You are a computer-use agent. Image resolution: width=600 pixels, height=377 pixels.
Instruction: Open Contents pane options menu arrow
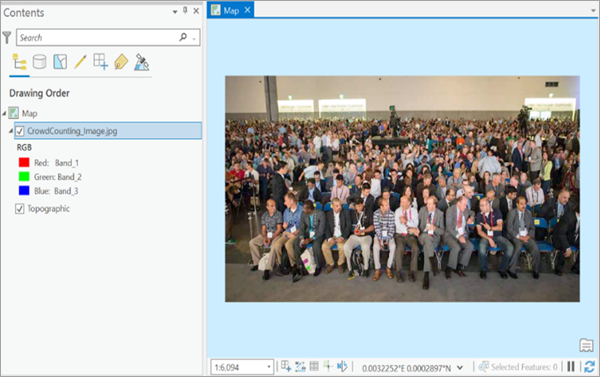(175, 12)
